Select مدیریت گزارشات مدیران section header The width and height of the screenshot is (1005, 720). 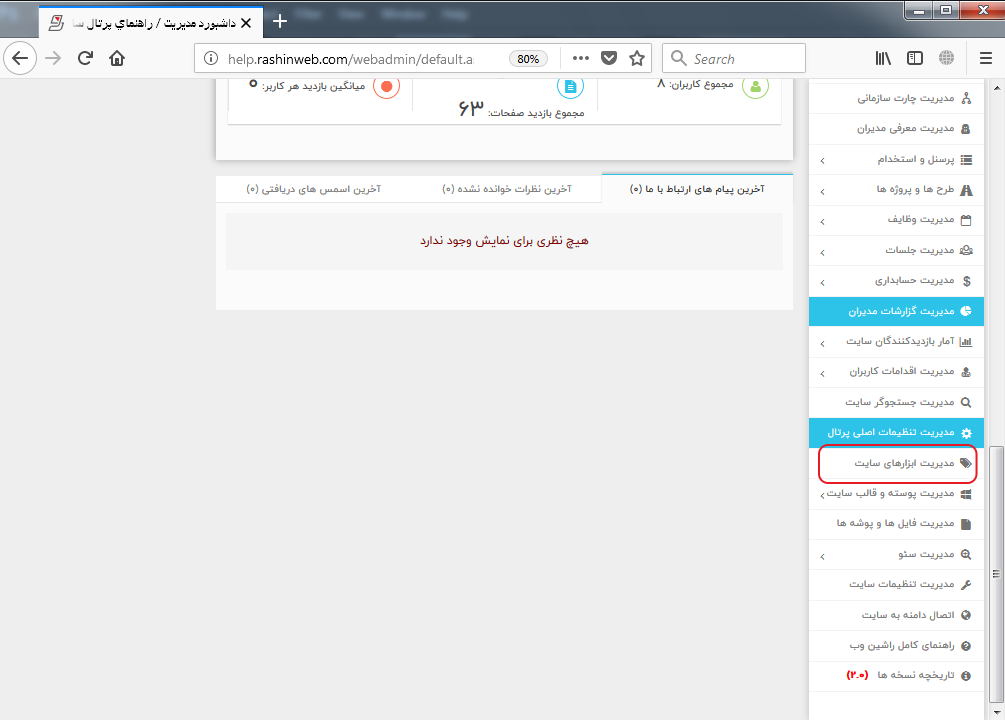[896, 311]
